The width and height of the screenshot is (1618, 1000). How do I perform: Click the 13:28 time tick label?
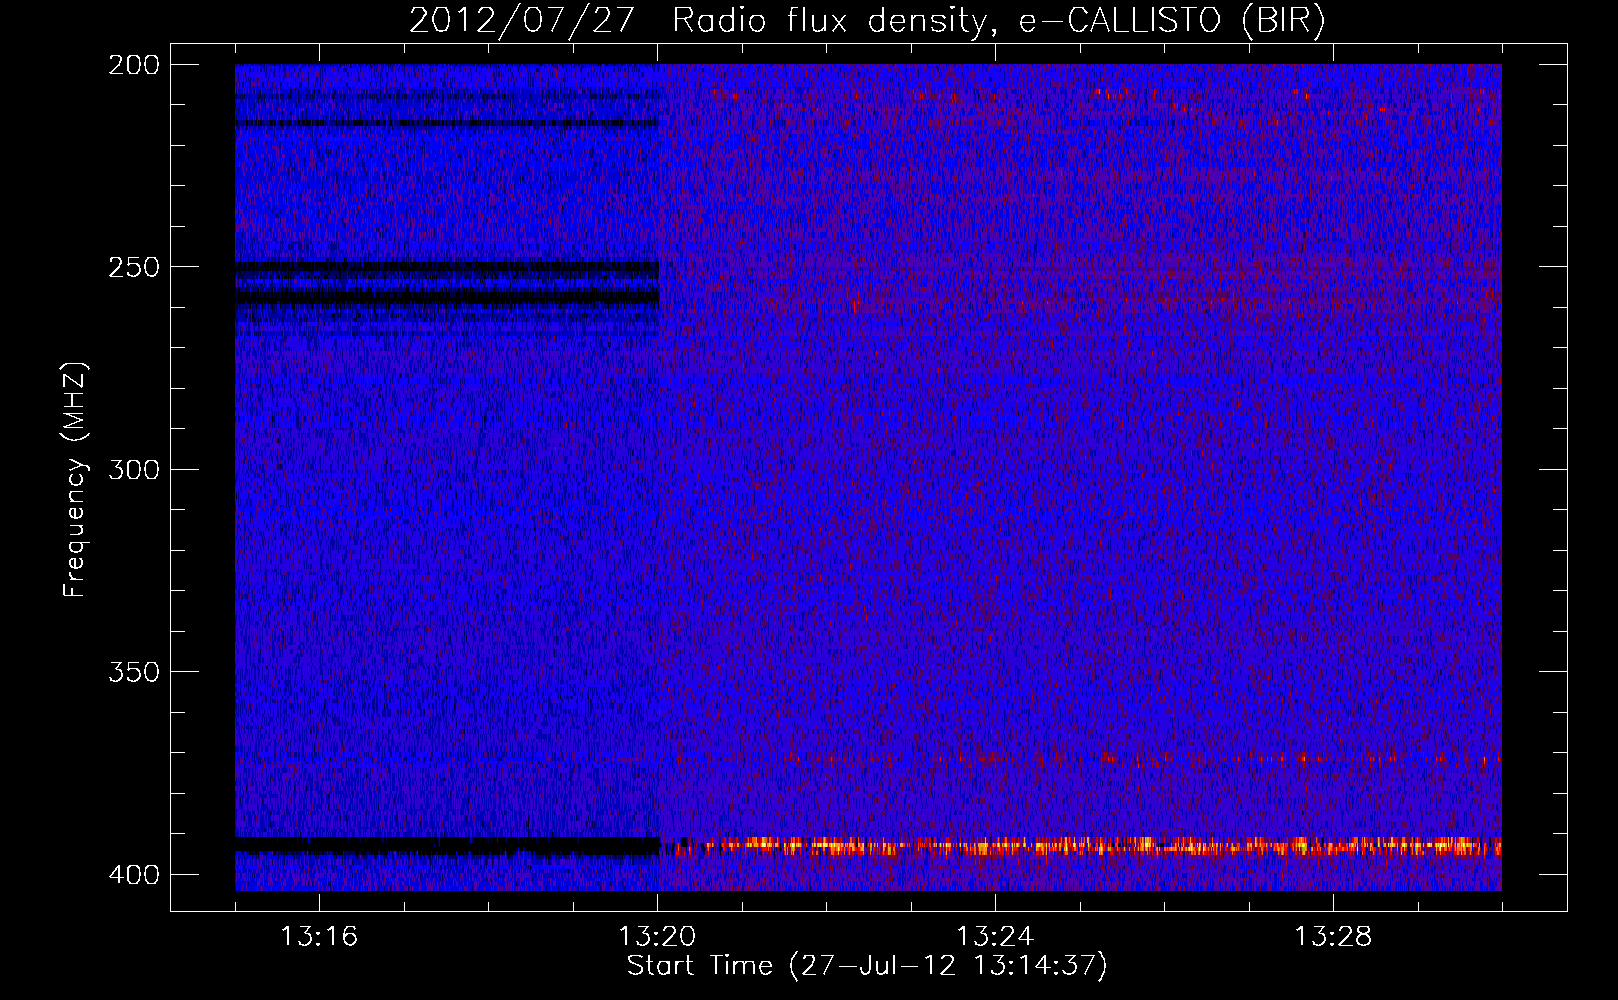[x=1333, y=936]
